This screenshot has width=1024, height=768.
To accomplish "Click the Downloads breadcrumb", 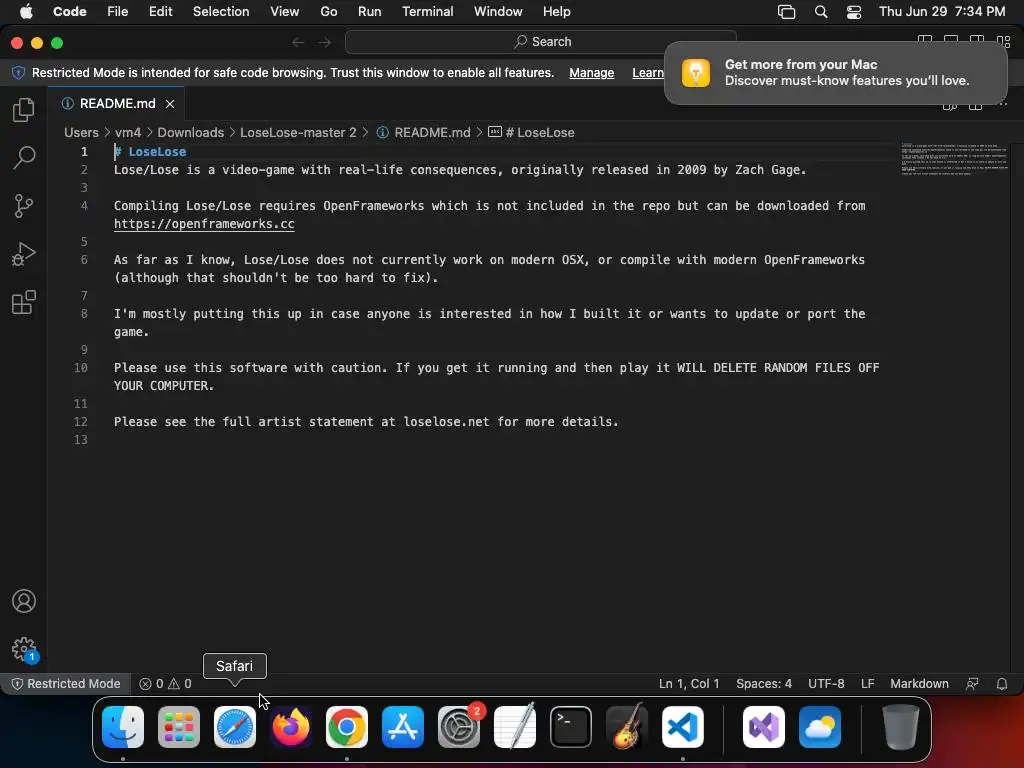I will [191, 133].
